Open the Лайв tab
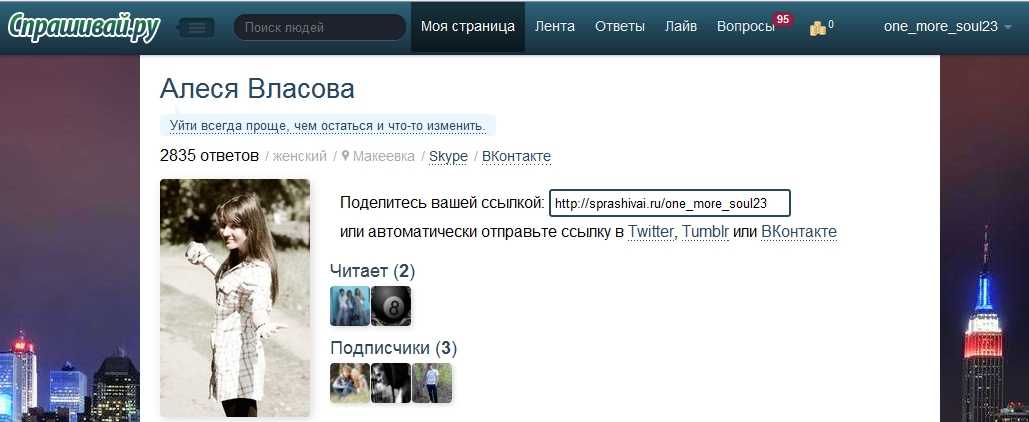1029x422 pixels. tap(681, 27)
